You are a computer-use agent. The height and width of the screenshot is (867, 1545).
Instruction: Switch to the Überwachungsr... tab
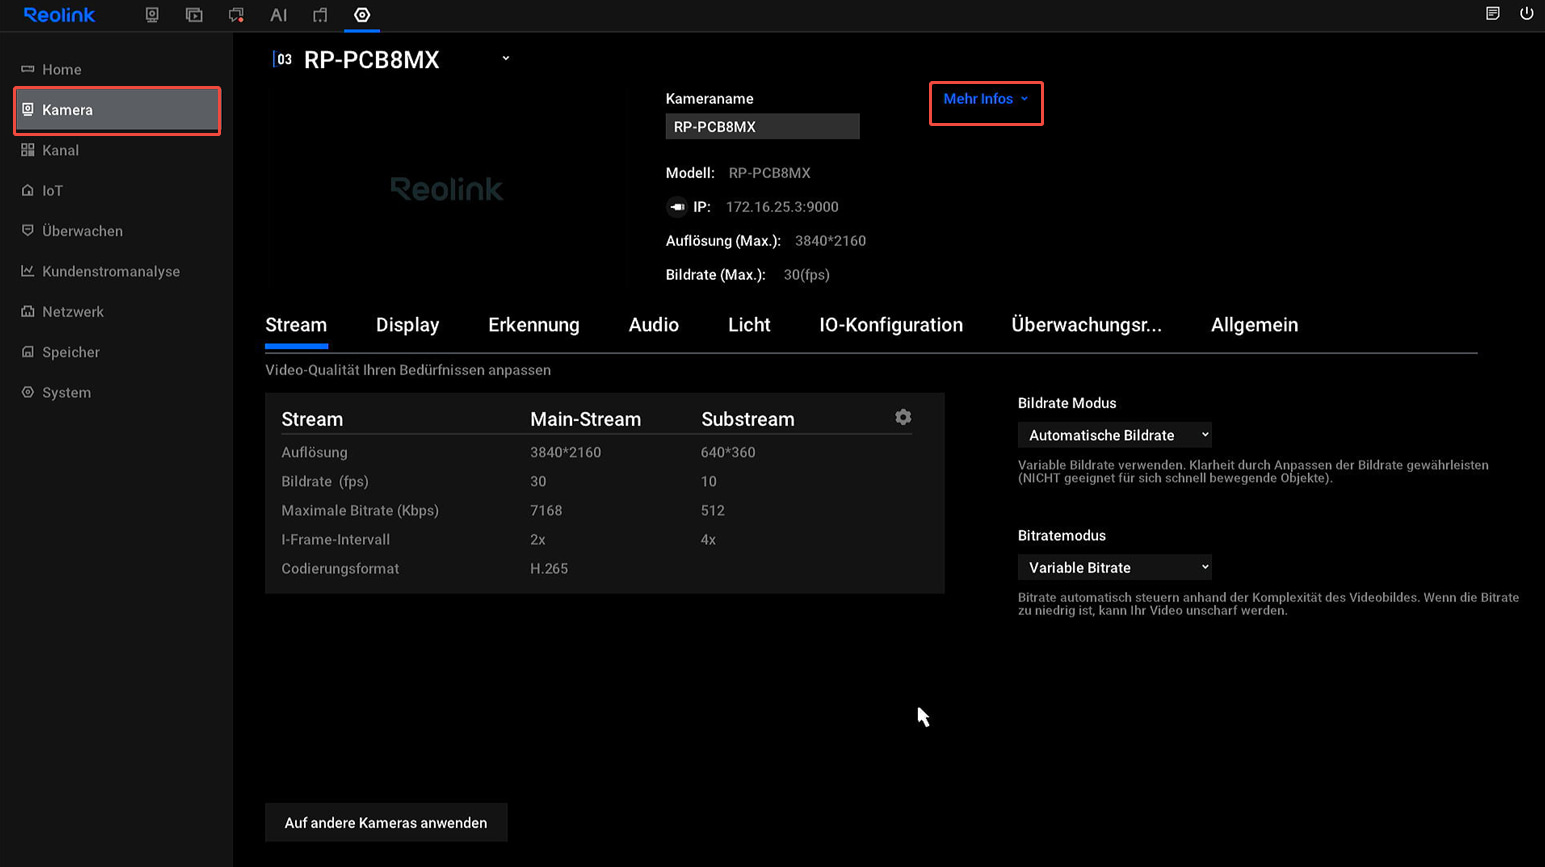point(1086,325)
